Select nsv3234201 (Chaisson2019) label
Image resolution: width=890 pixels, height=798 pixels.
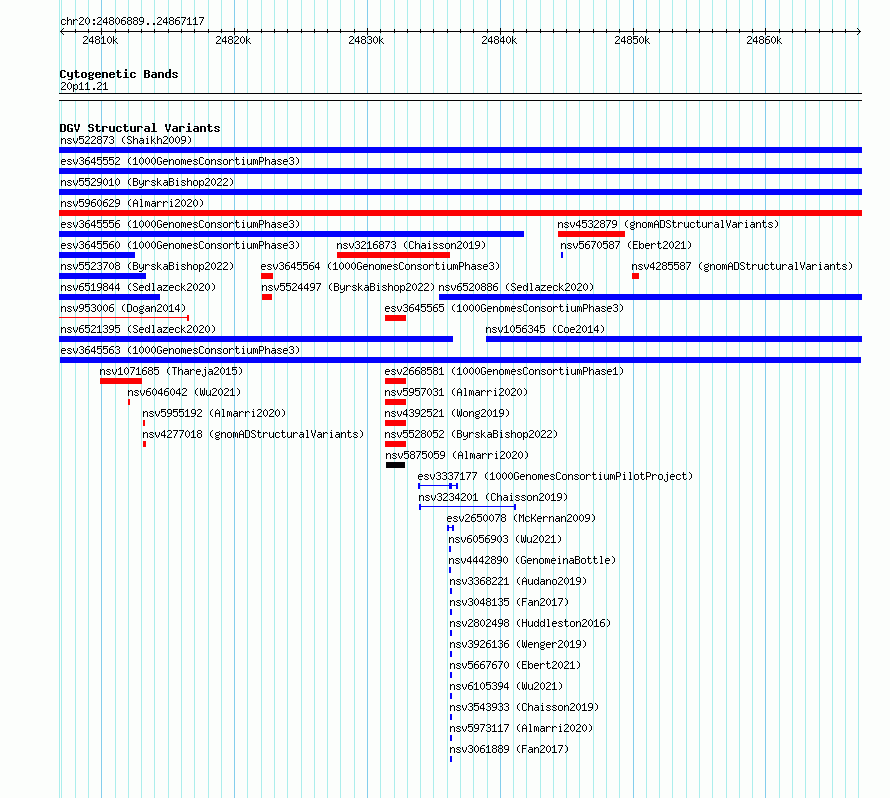493,497
